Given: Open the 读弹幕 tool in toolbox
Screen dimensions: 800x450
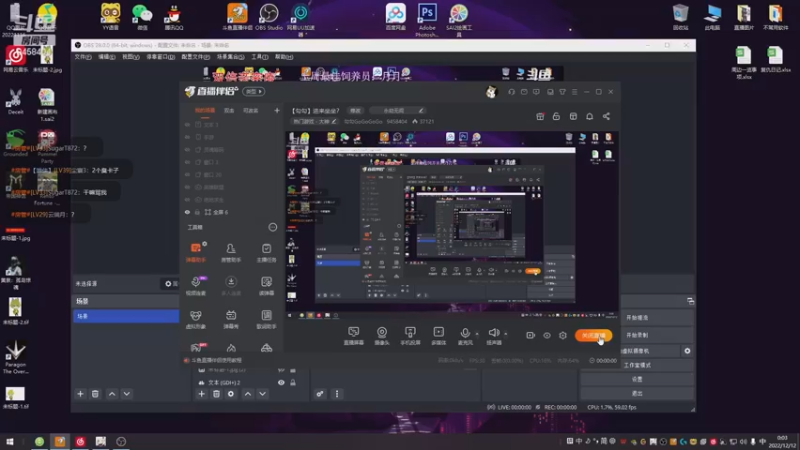Looking at the screenshot, I should pyautogui.click(x=266, y=286).
